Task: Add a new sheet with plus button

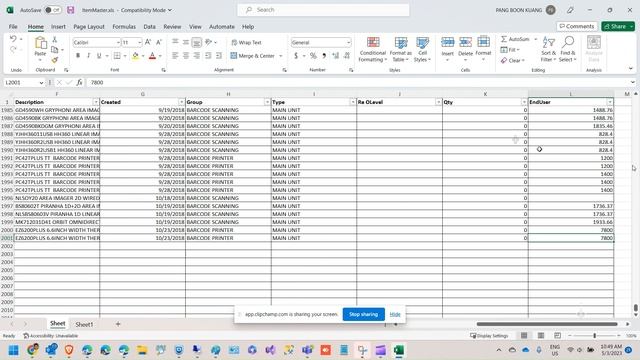Action: [118, 324]
